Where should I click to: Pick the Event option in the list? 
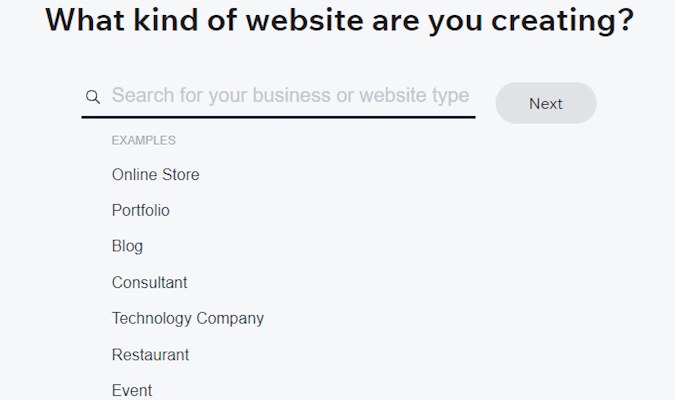(132, 391)
